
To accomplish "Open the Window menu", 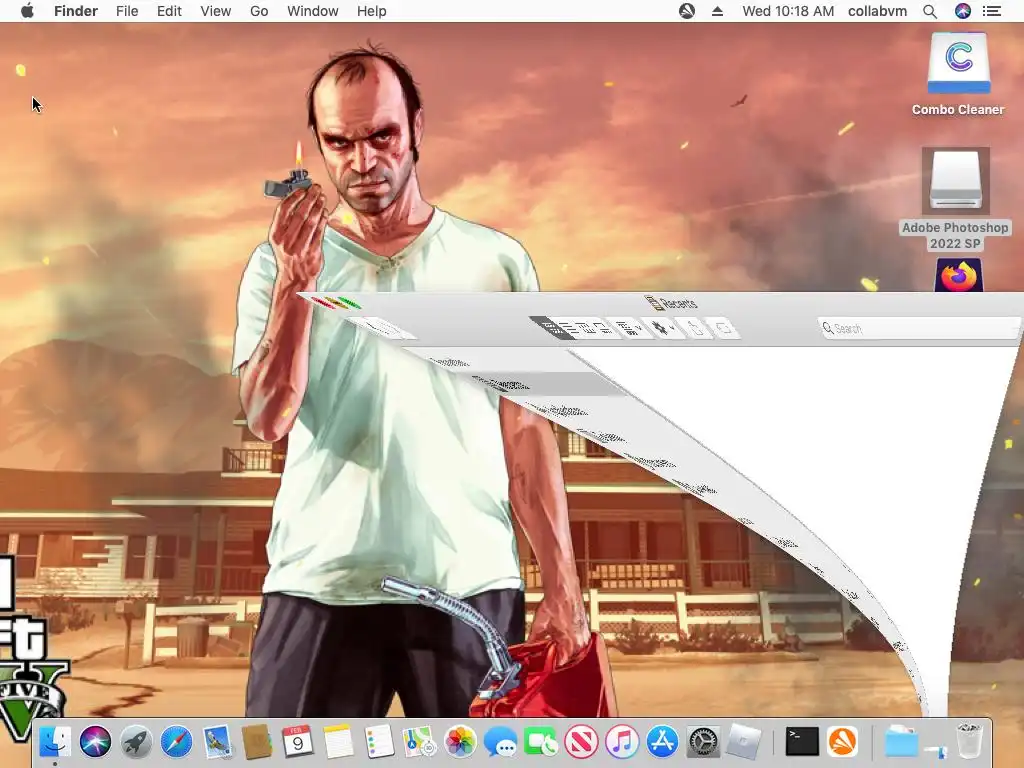I will point(313,11).
